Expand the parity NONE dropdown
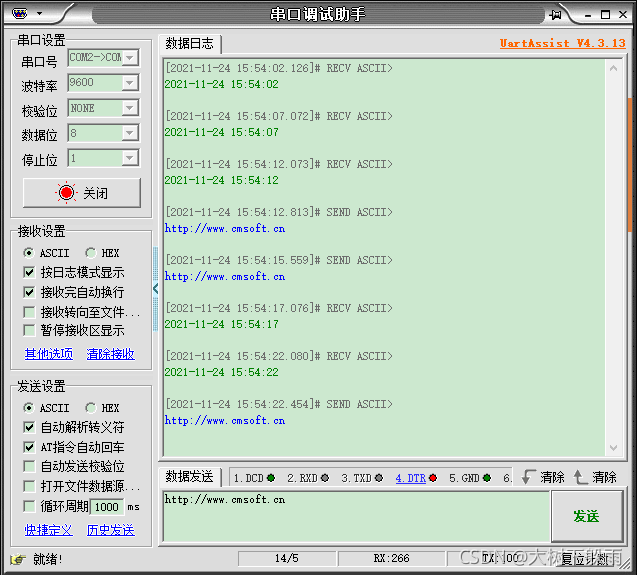The width and height of the screenshot is (637, 575). [130, 108]
